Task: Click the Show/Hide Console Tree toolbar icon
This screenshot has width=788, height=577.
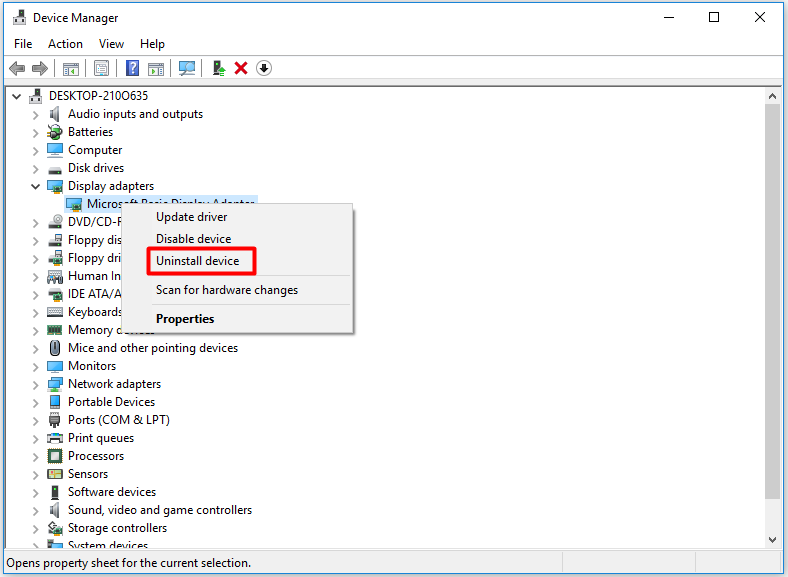Action: click(71, 68)
